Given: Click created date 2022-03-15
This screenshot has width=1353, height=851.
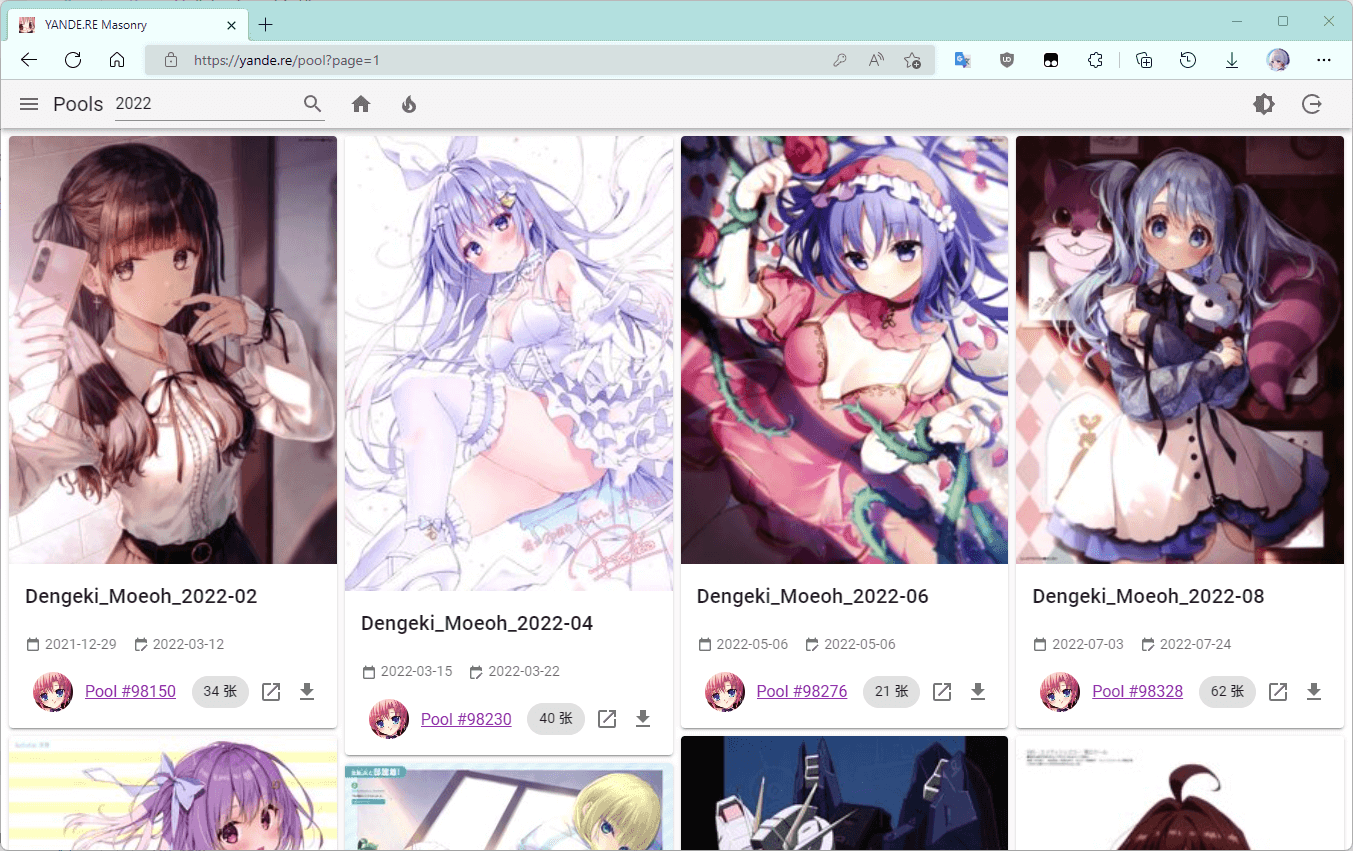Looking at the screenshot, I should 416,671.
